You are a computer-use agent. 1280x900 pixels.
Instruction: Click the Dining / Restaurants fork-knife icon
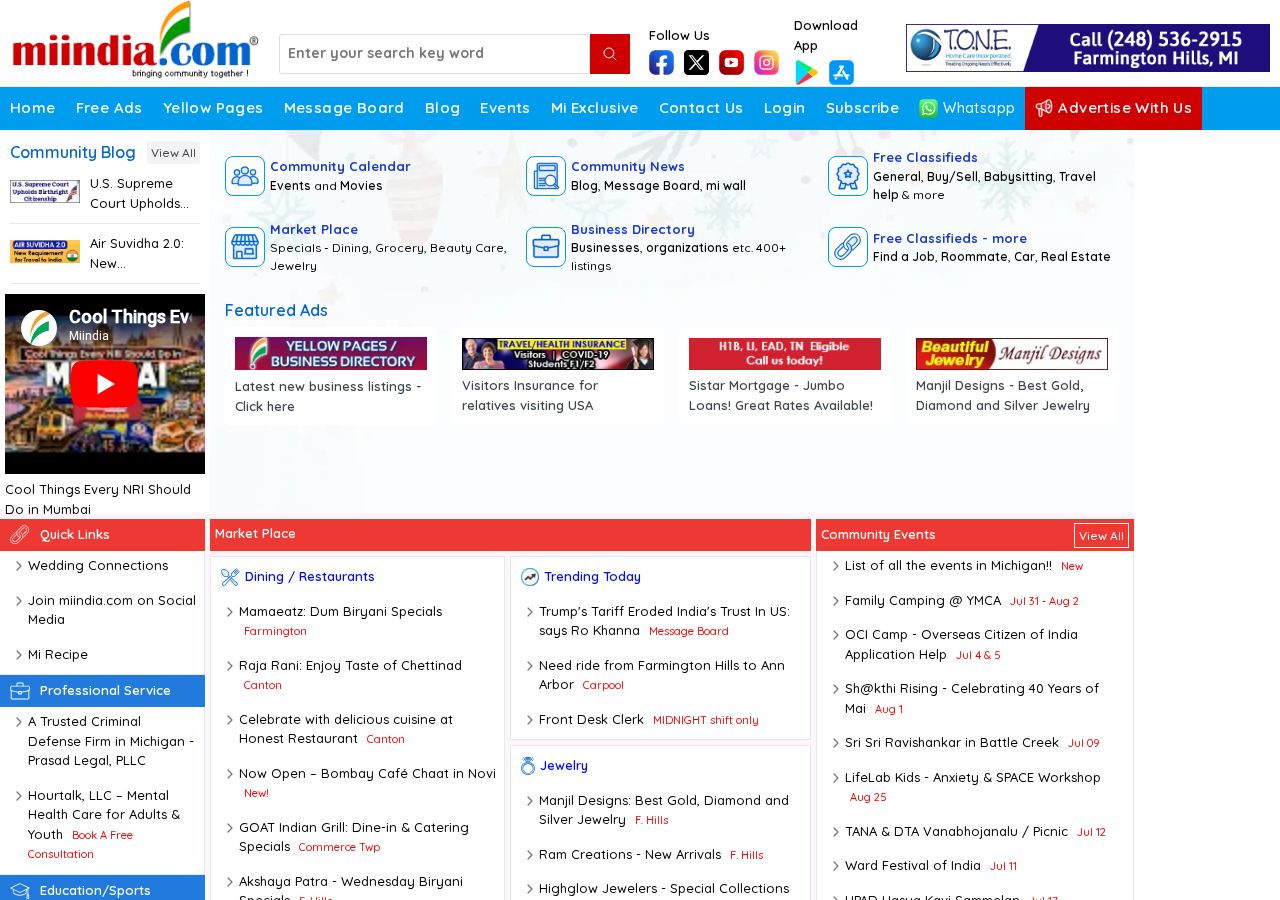[230, 577]
